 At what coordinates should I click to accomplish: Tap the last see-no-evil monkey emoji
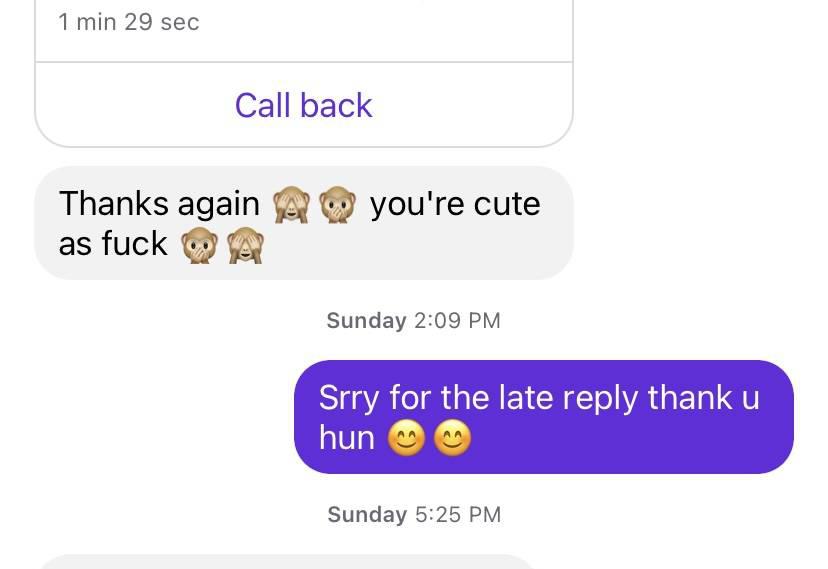(x=245, y=245)
